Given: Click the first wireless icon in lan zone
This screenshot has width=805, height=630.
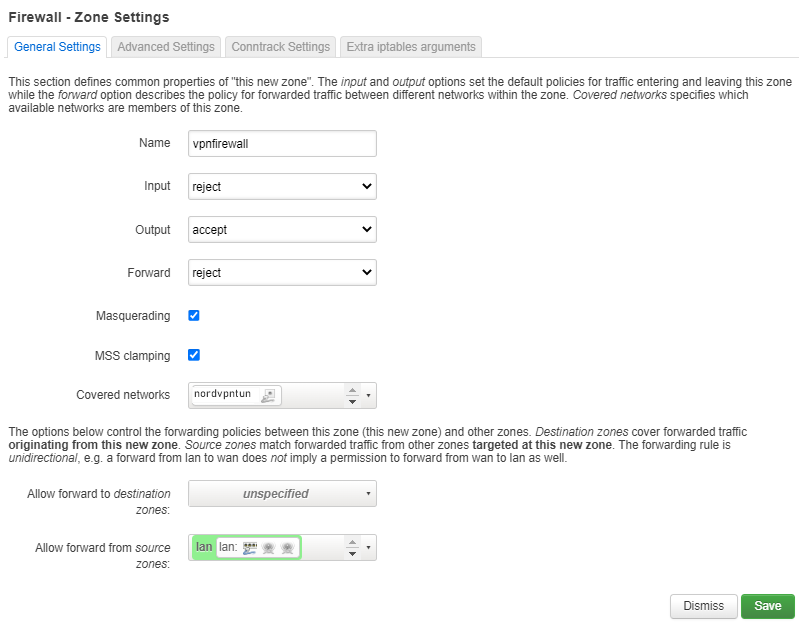Looking at the screenshot, I should (x=268, y=548).
